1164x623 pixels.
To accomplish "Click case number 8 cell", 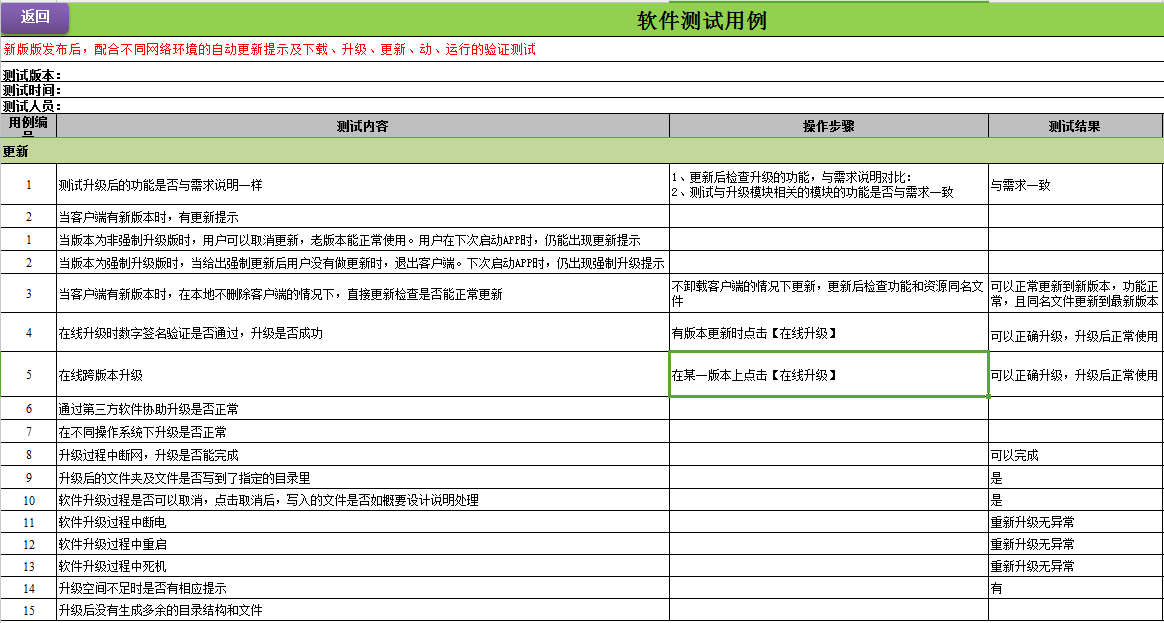I will pos(29,454).
